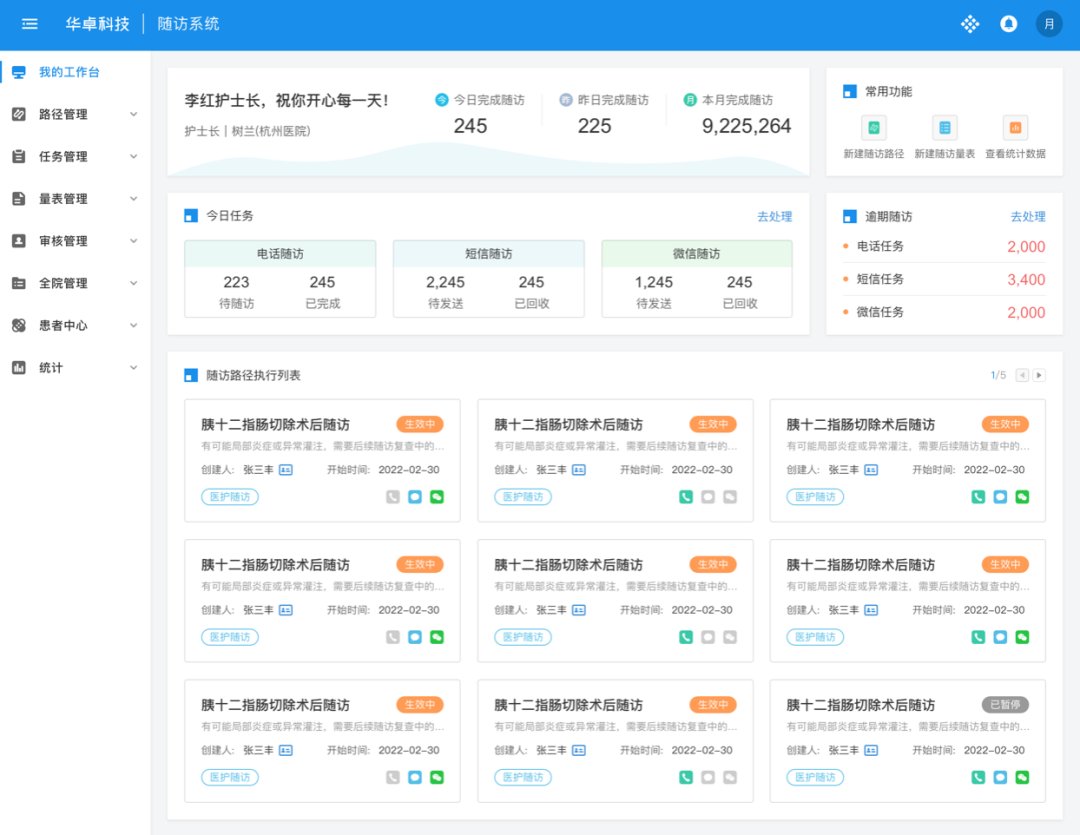Click 去处理 link in 今日任务 panel
The width and height of the screenshot is (1080, 835).
point(774,216)
